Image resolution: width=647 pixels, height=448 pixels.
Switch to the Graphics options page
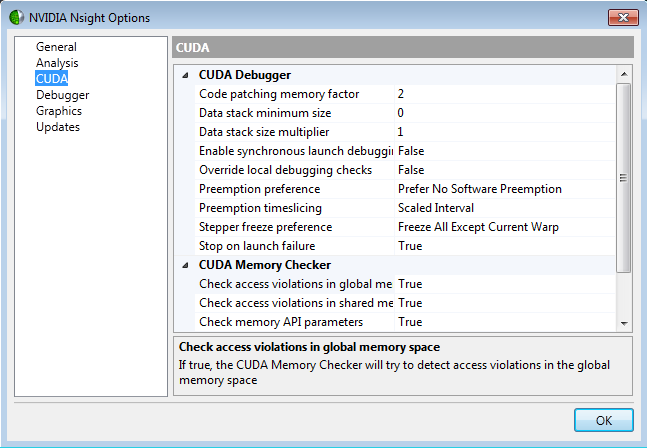pyautogui.click(x=59, y=111)
